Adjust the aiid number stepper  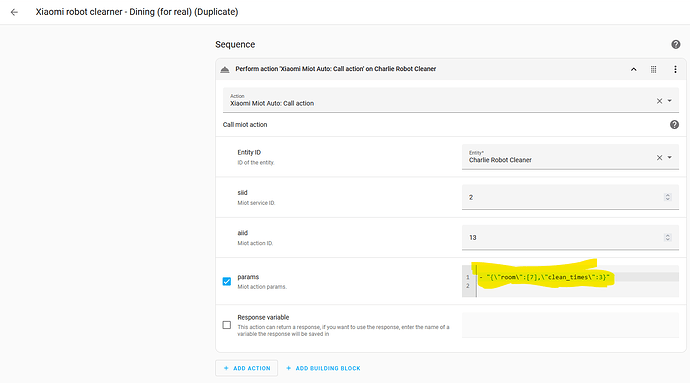668,237
